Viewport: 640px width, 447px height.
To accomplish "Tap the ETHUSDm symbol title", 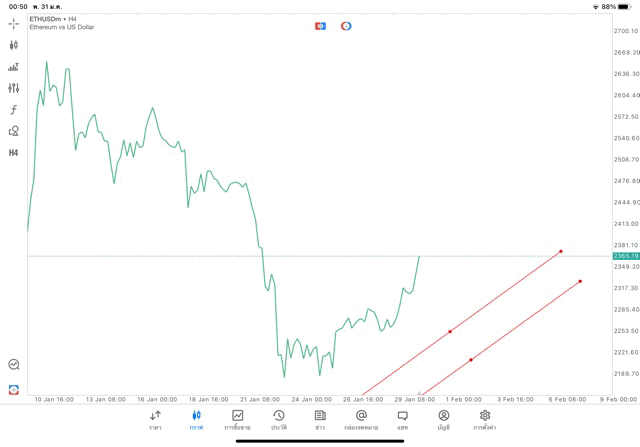I will 47,19.
